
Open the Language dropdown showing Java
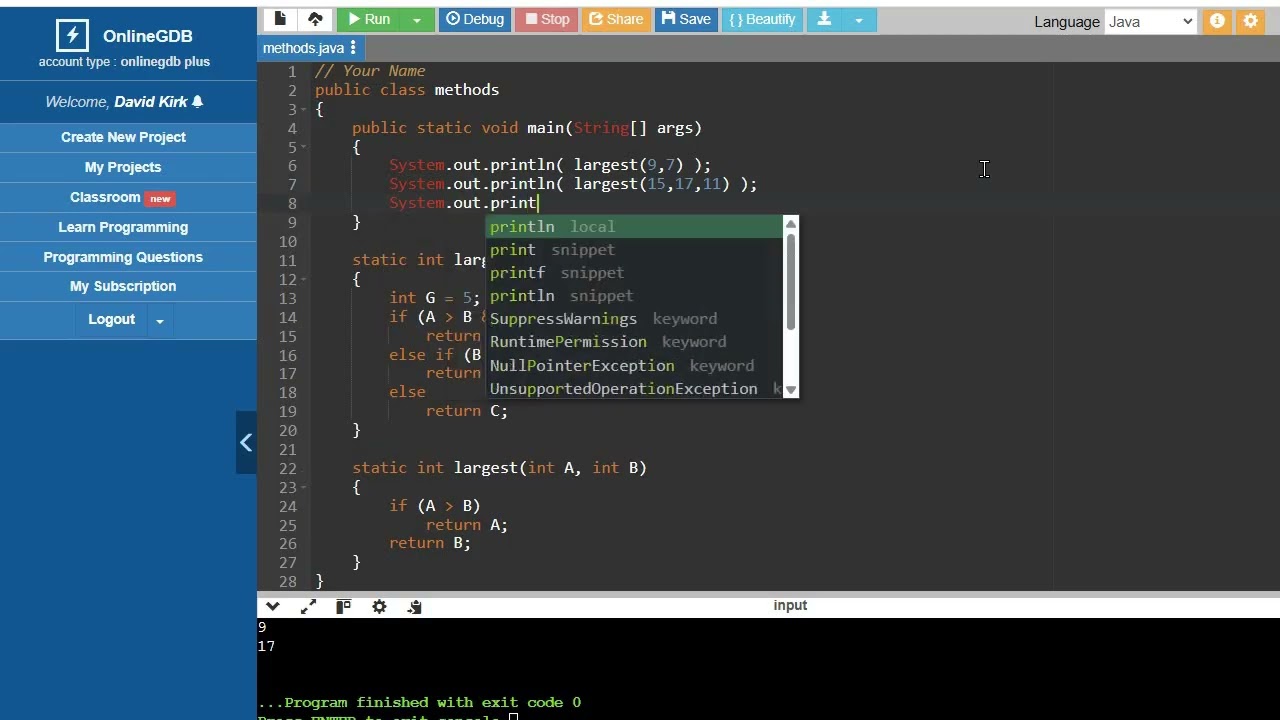[1150, 21]
